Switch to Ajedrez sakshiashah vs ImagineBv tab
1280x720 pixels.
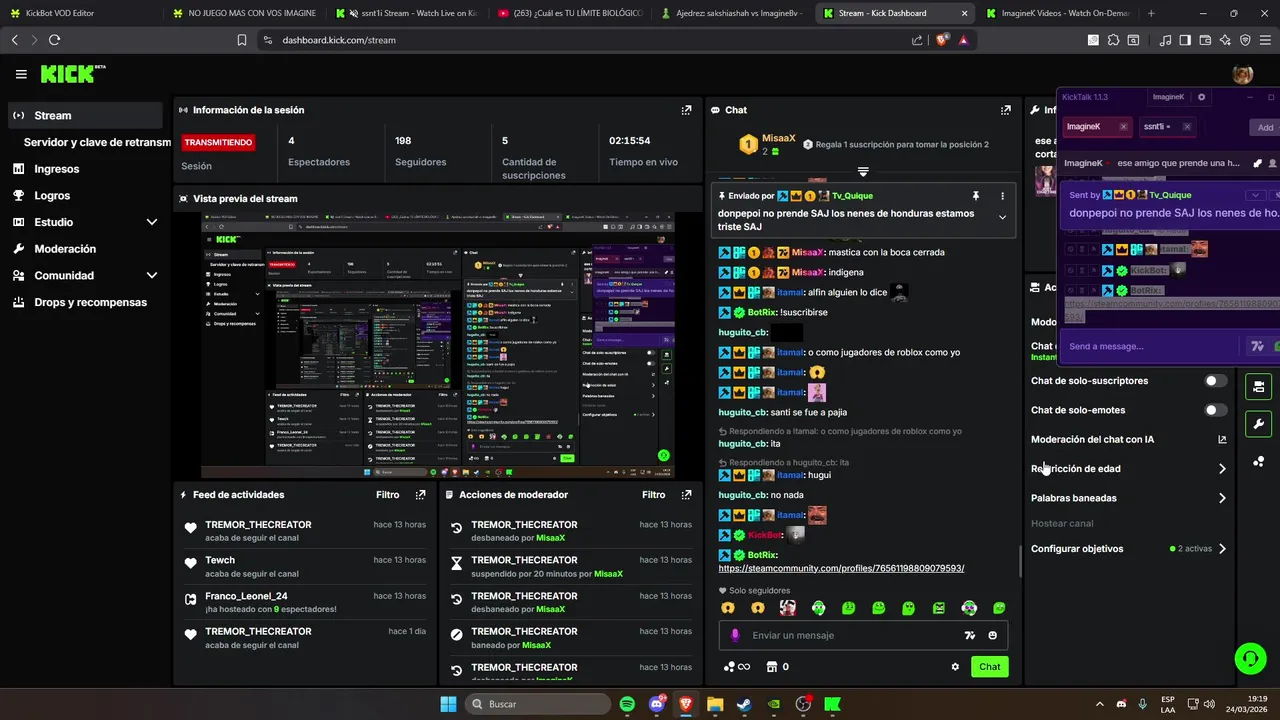point(733,13)
